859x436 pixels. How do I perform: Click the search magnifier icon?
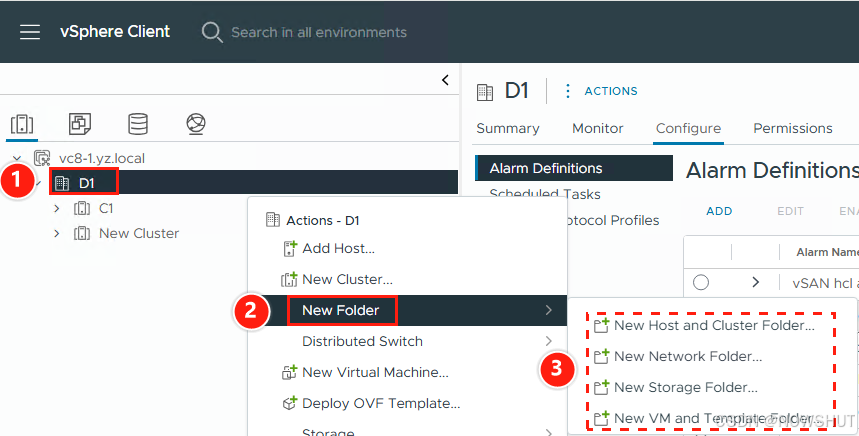tap(212, 32)
